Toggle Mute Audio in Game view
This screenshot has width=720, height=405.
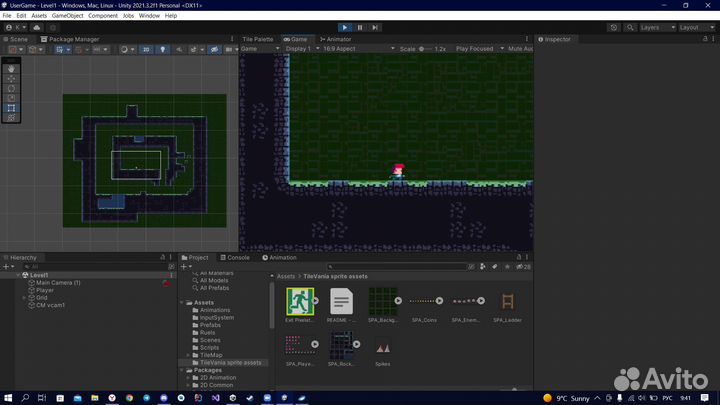[x=520, y=49]
